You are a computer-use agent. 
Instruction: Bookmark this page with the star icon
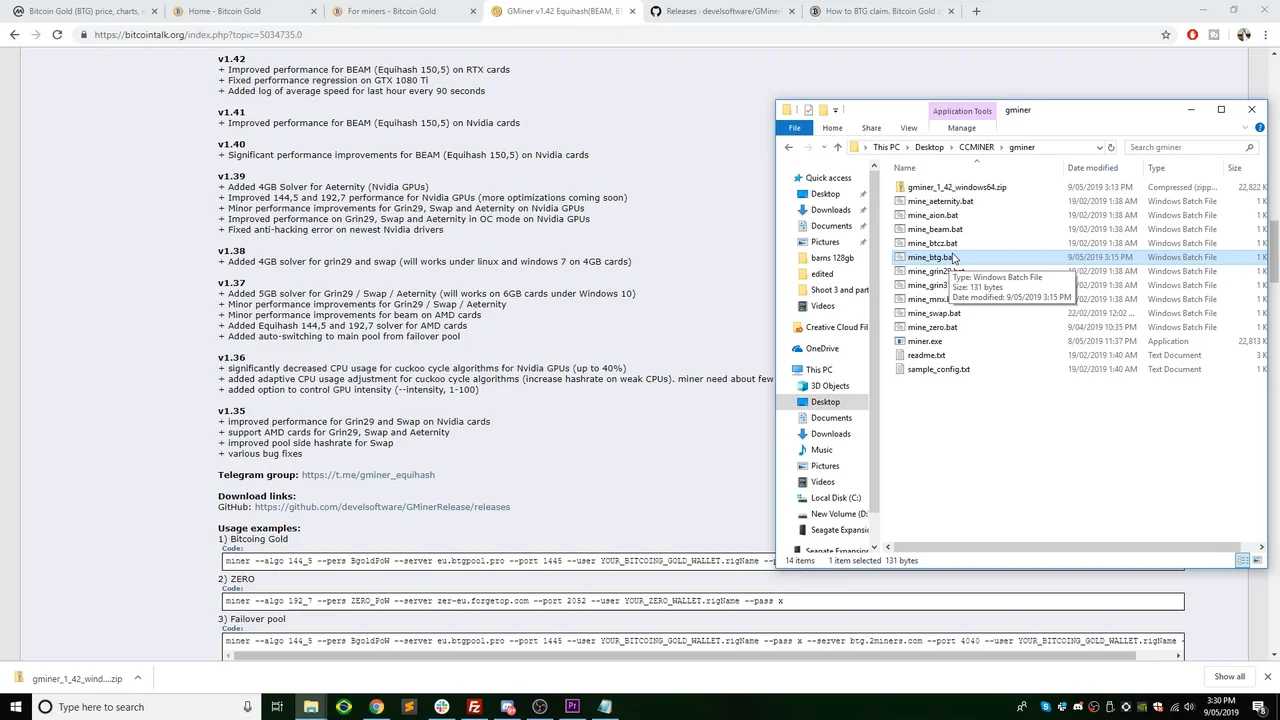coord(1166,34)
